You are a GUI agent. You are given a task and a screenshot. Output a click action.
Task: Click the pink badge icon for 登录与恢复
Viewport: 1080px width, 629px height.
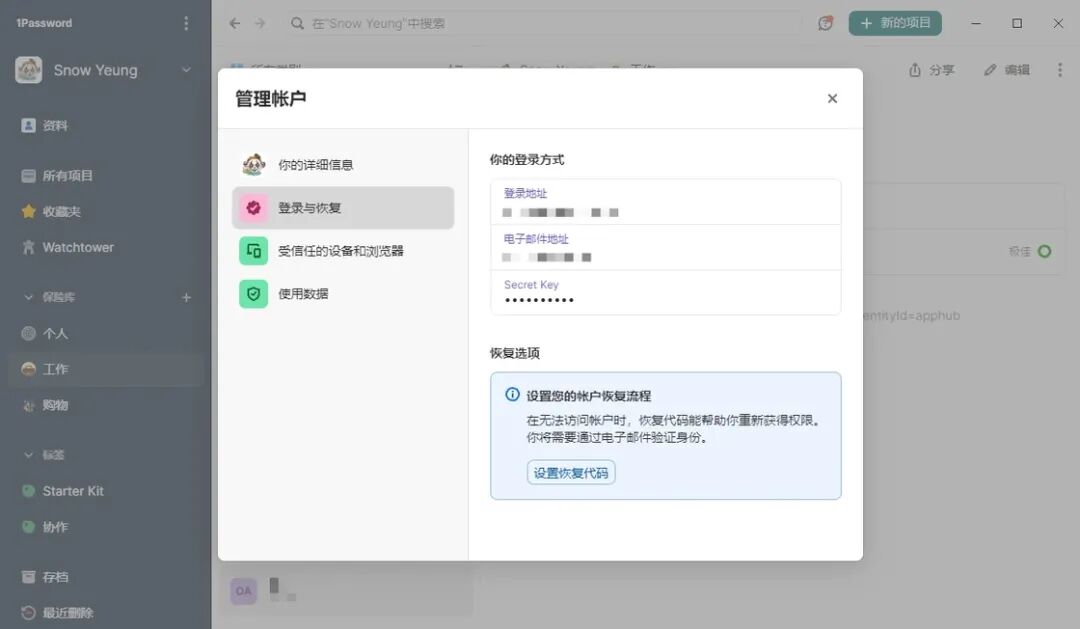pyautogui.click(x=253, y=207)
